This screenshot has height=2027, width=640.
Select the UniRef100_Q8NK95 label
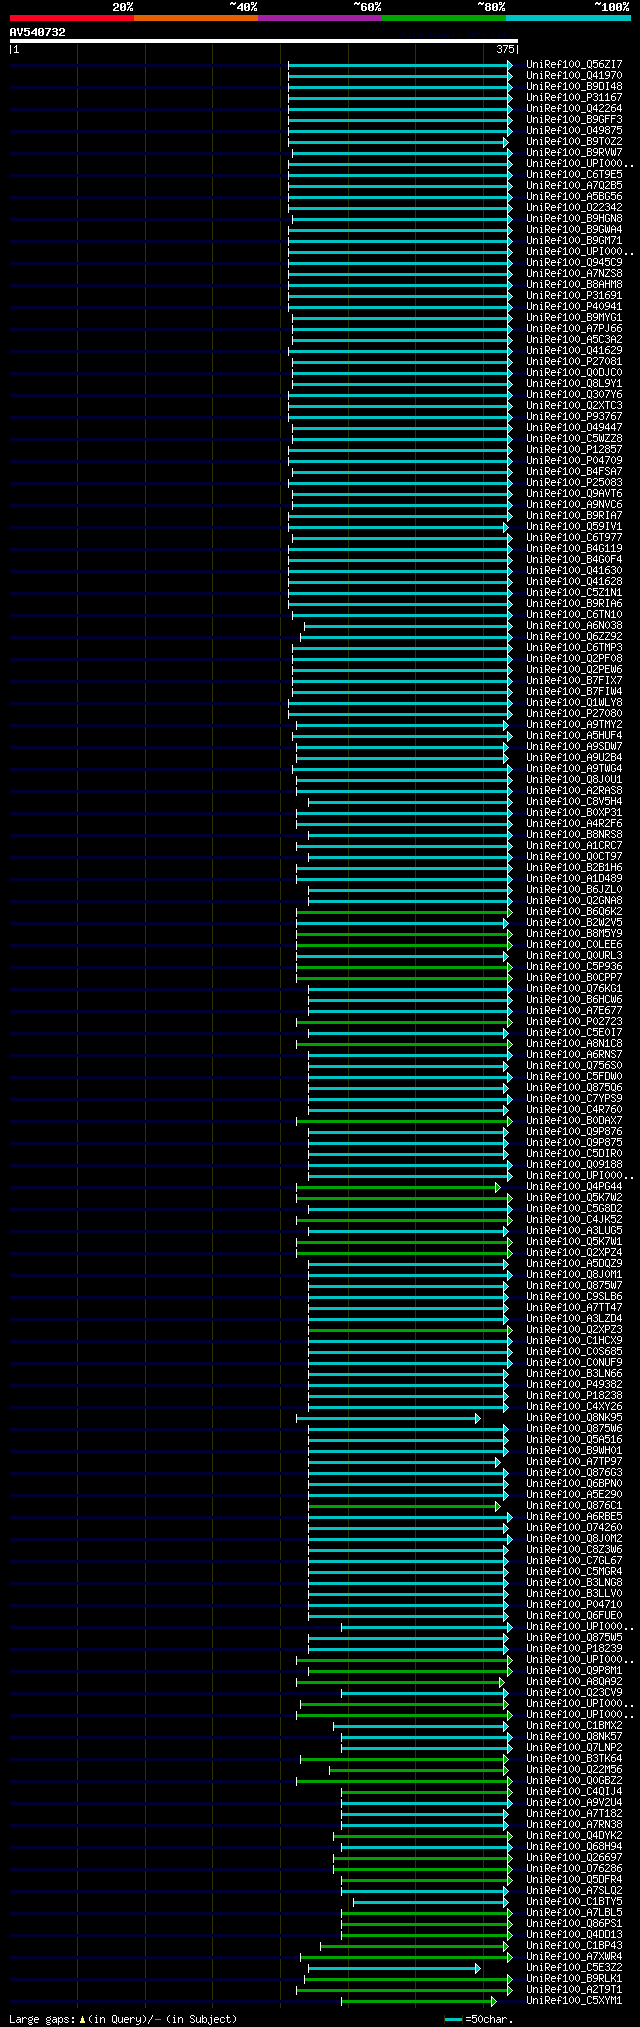tap(574, 1417)
